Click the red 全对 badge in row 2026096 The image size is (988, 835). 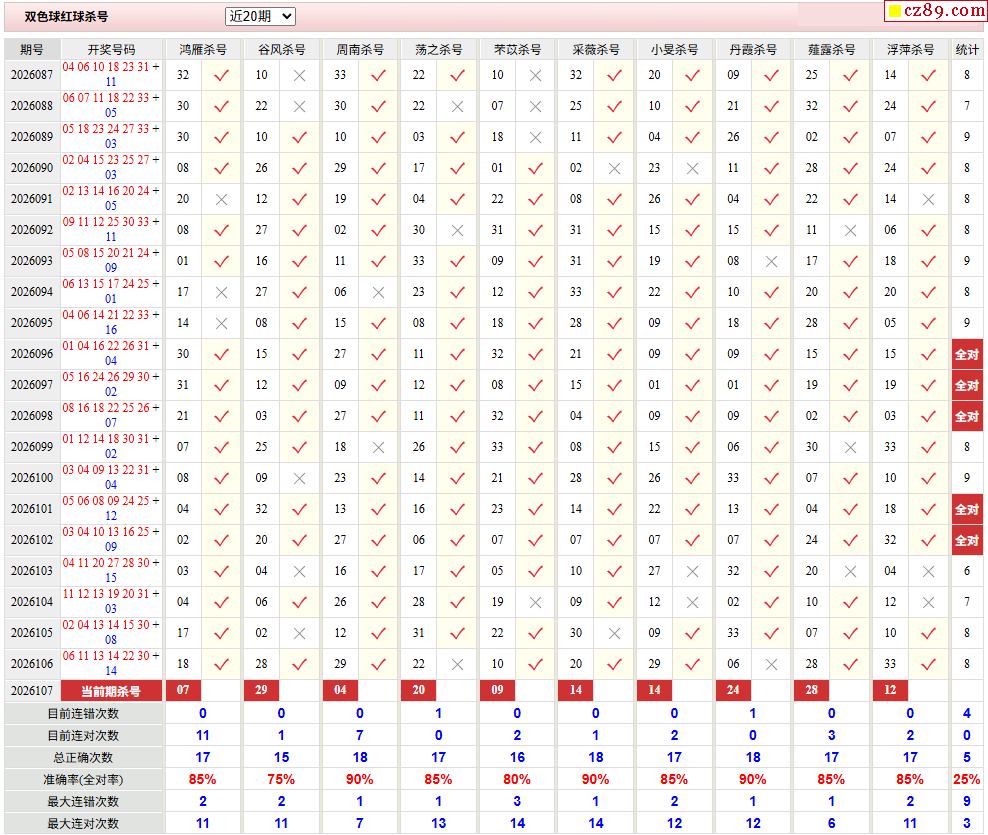pyautogui.click(x=967, y=354)
